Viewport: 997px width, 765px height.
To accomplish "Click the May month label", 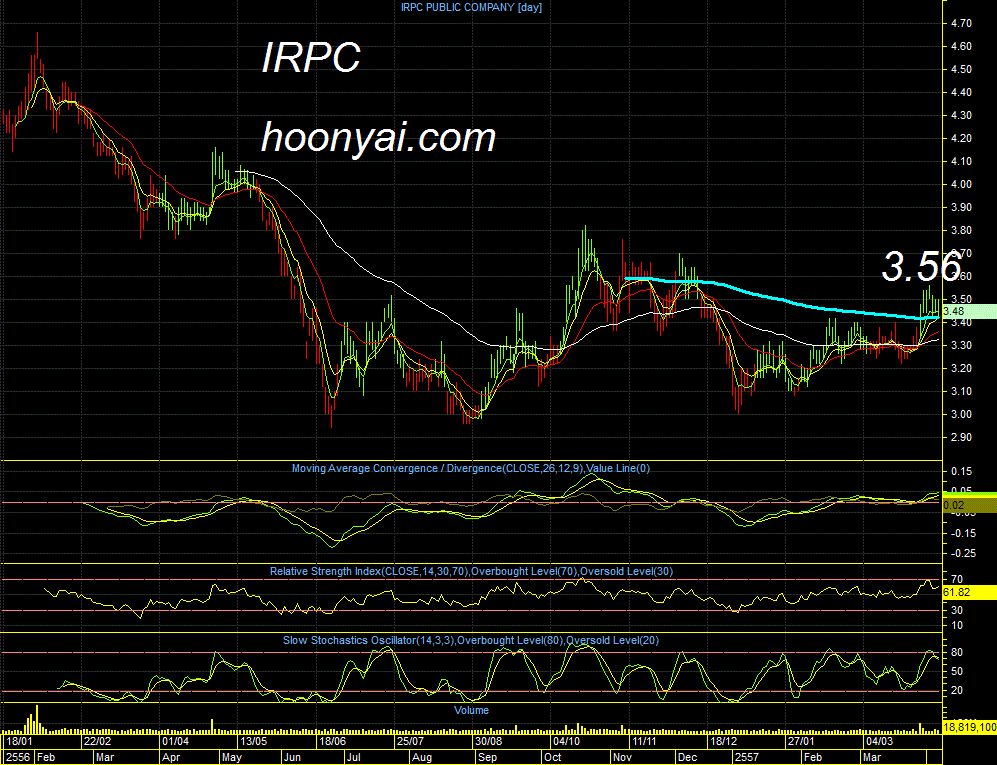I will click(x=232, y=757).
